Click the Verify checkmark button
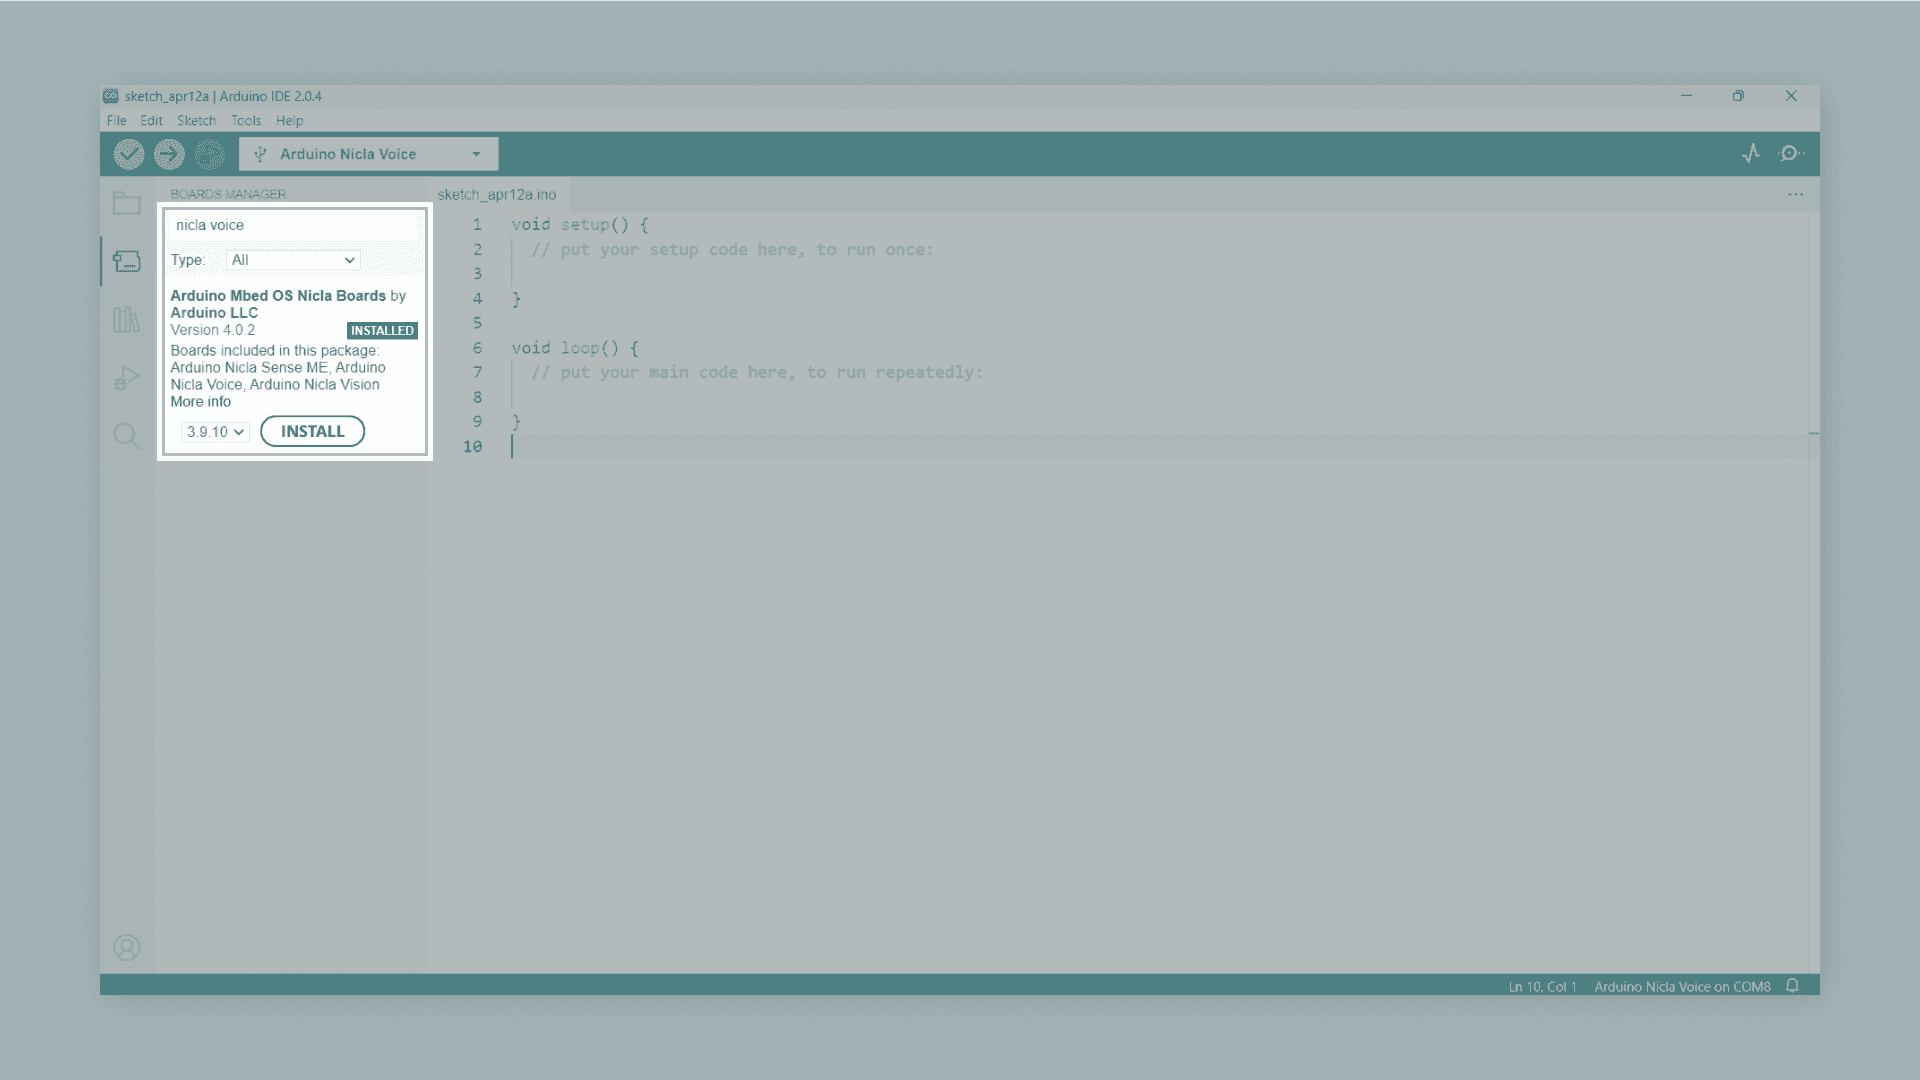1920x1080 pixels. pos(129,154)
